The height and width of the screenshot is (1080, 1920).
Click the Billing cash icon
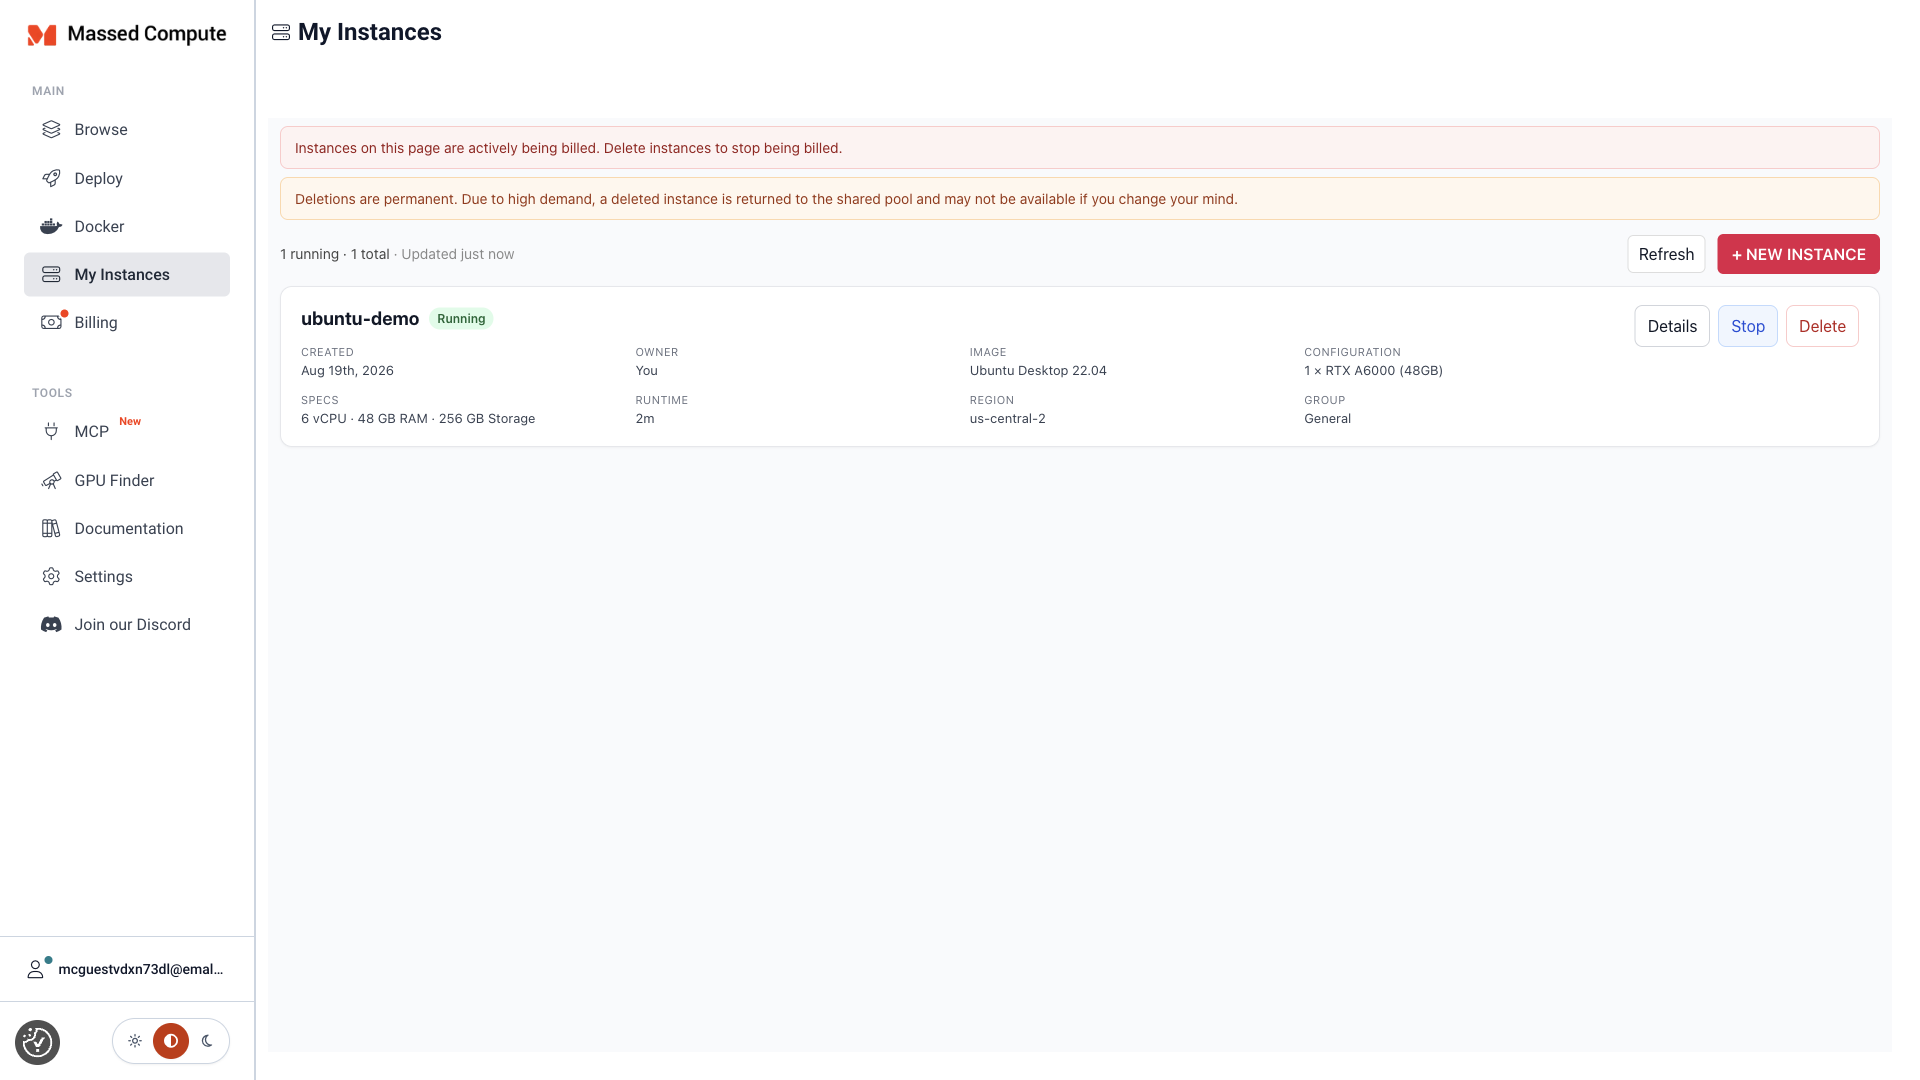pos(51,322)
